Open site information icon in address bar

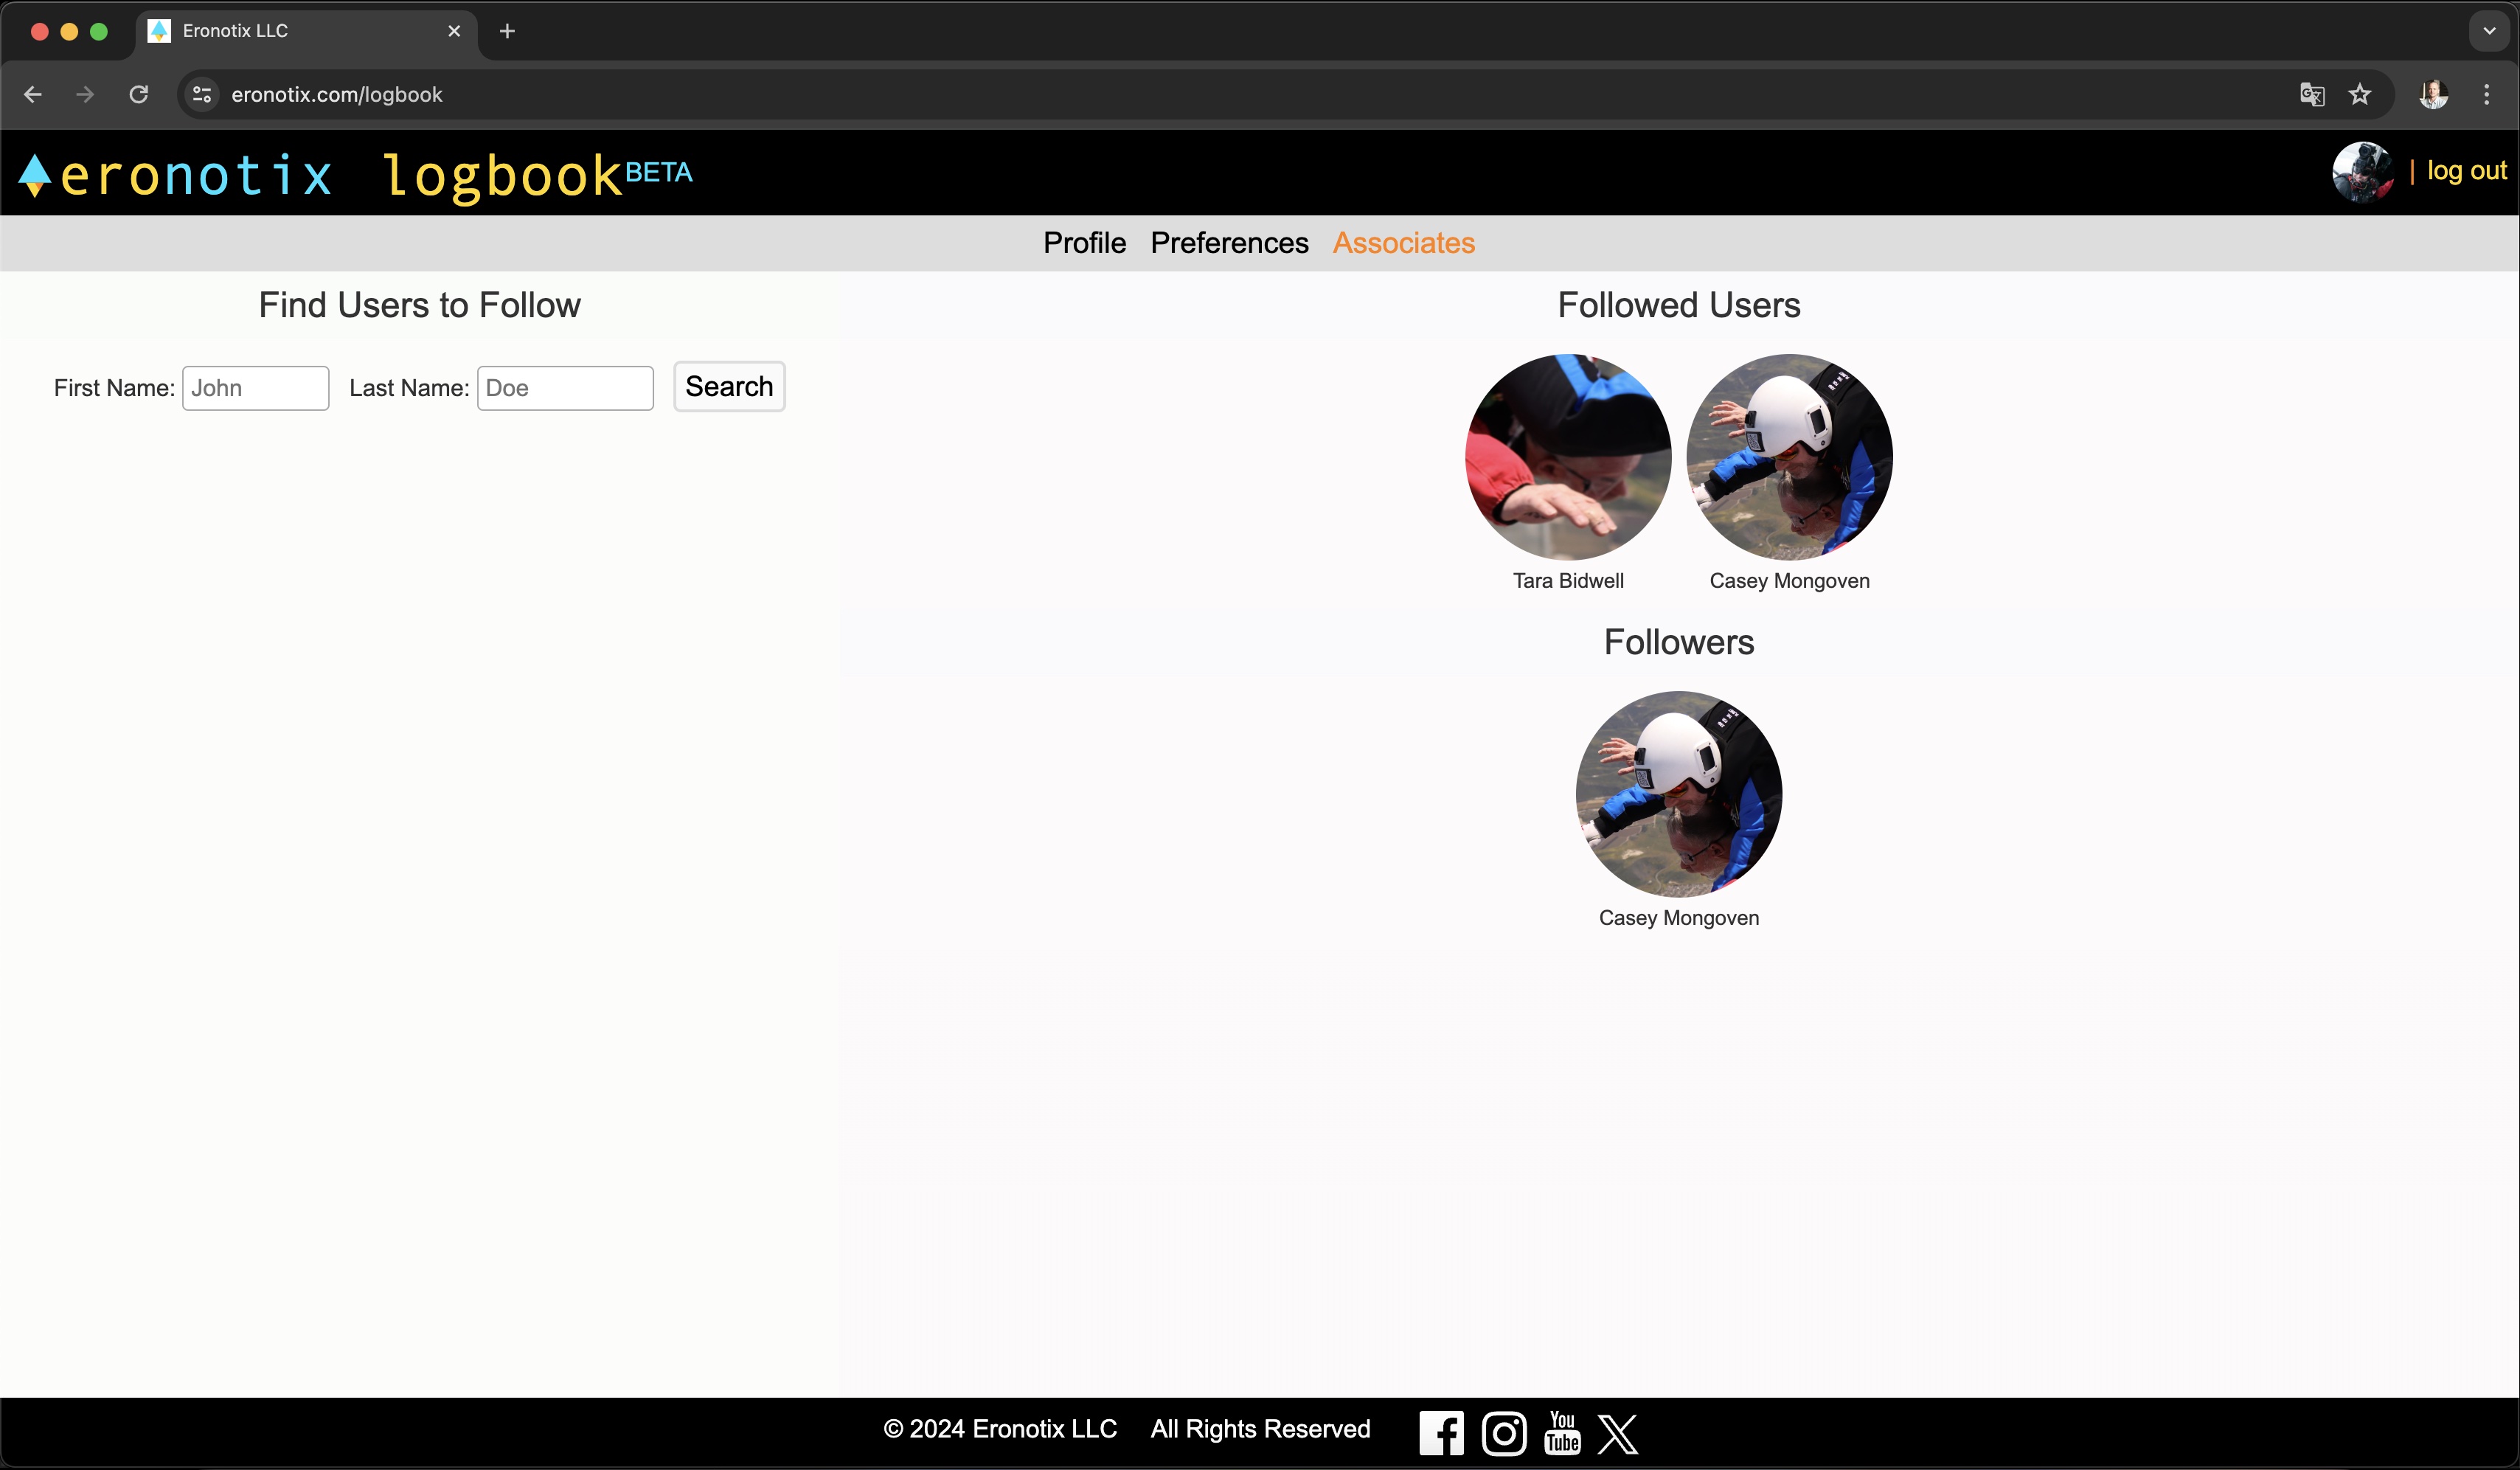pyautogui.click(x=202, y=94)
